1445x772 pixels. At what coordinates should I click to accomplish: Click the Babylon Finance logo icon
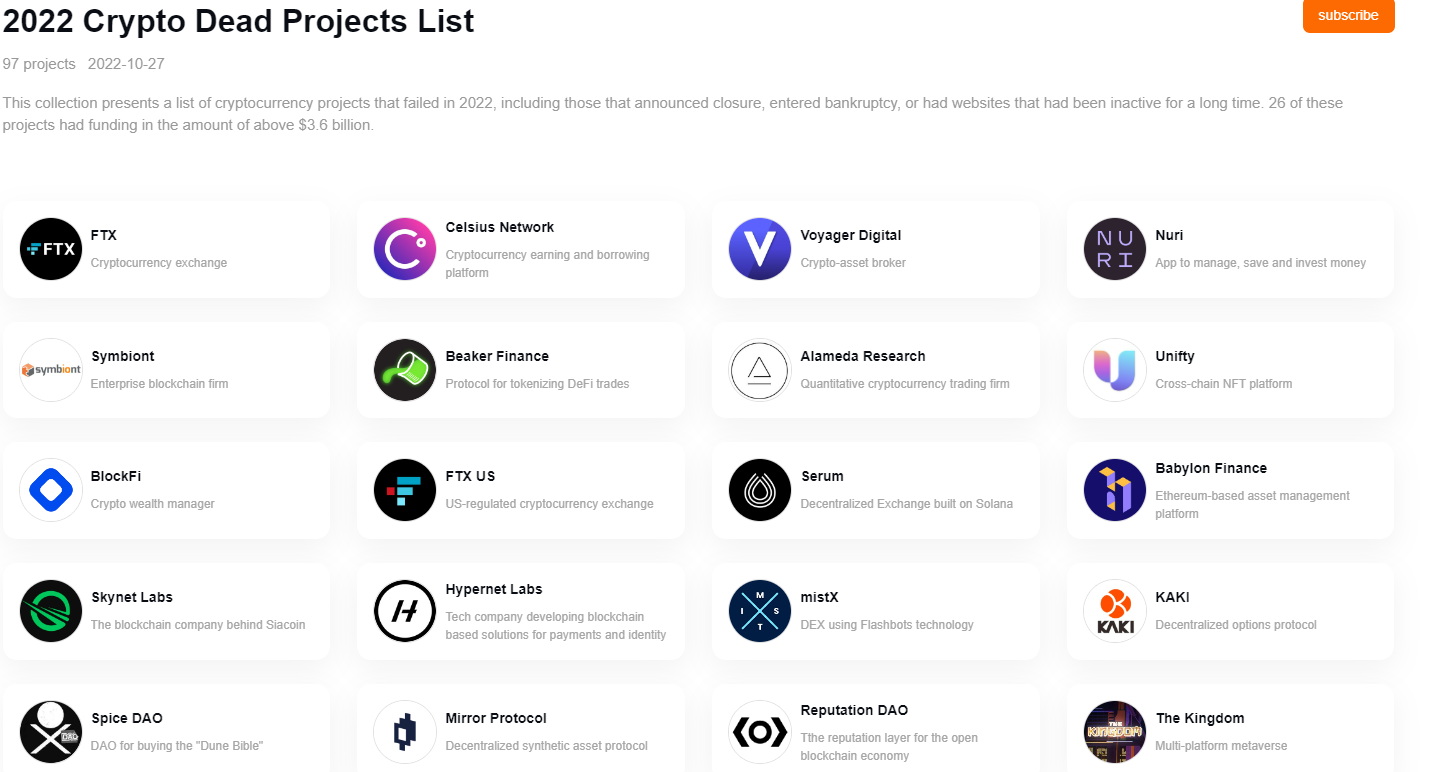point(1115,490)
